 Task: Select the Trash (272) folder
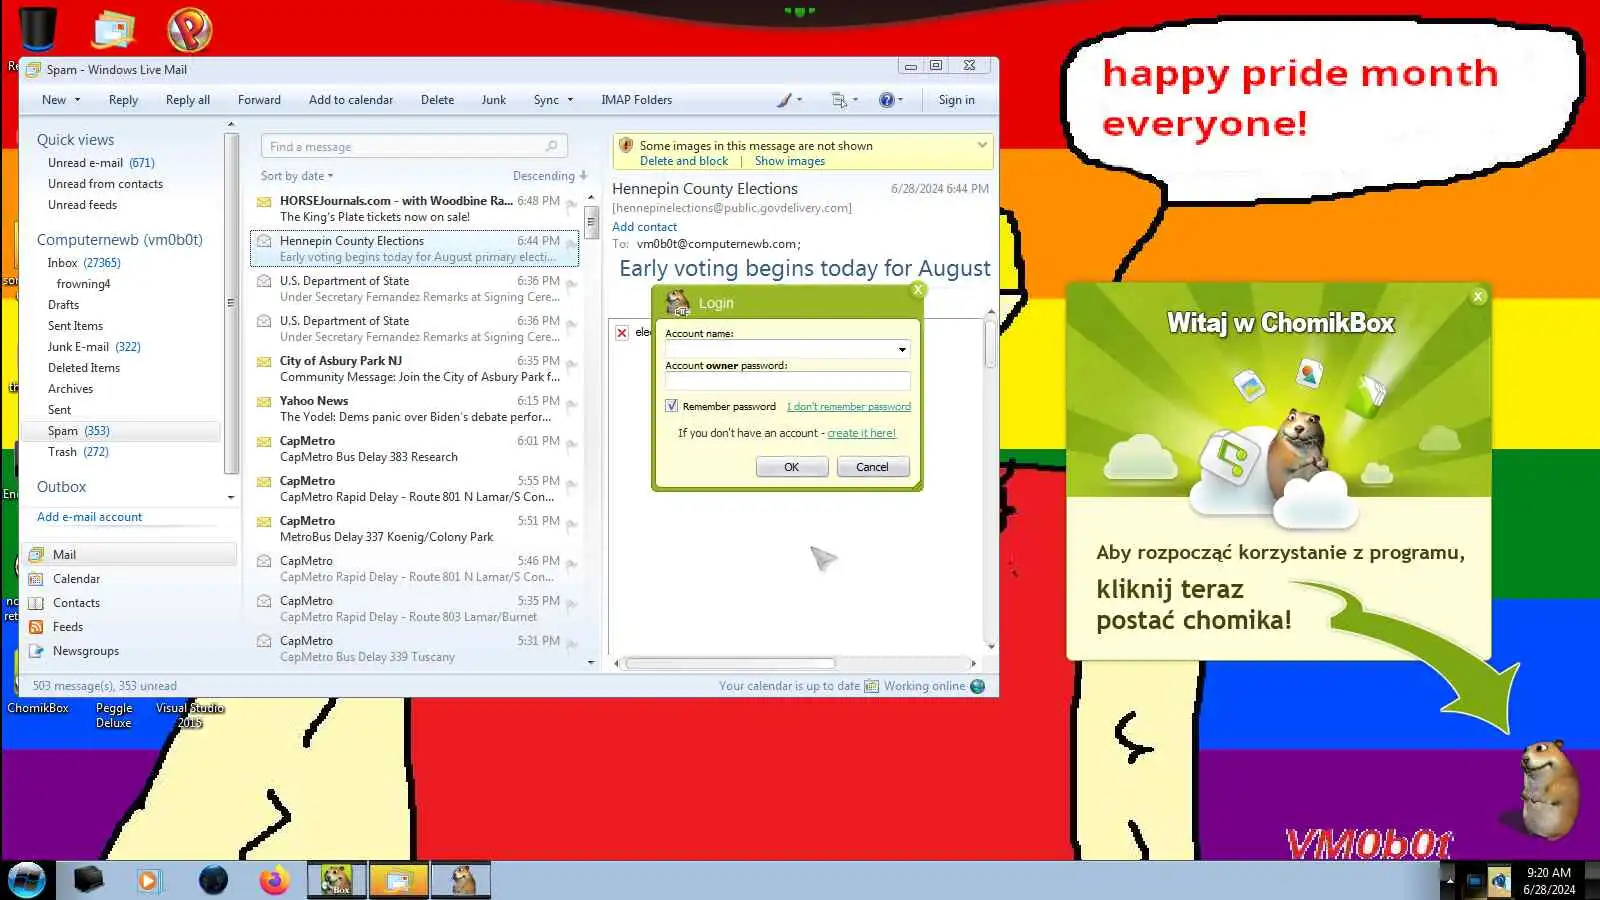[78, 452]
